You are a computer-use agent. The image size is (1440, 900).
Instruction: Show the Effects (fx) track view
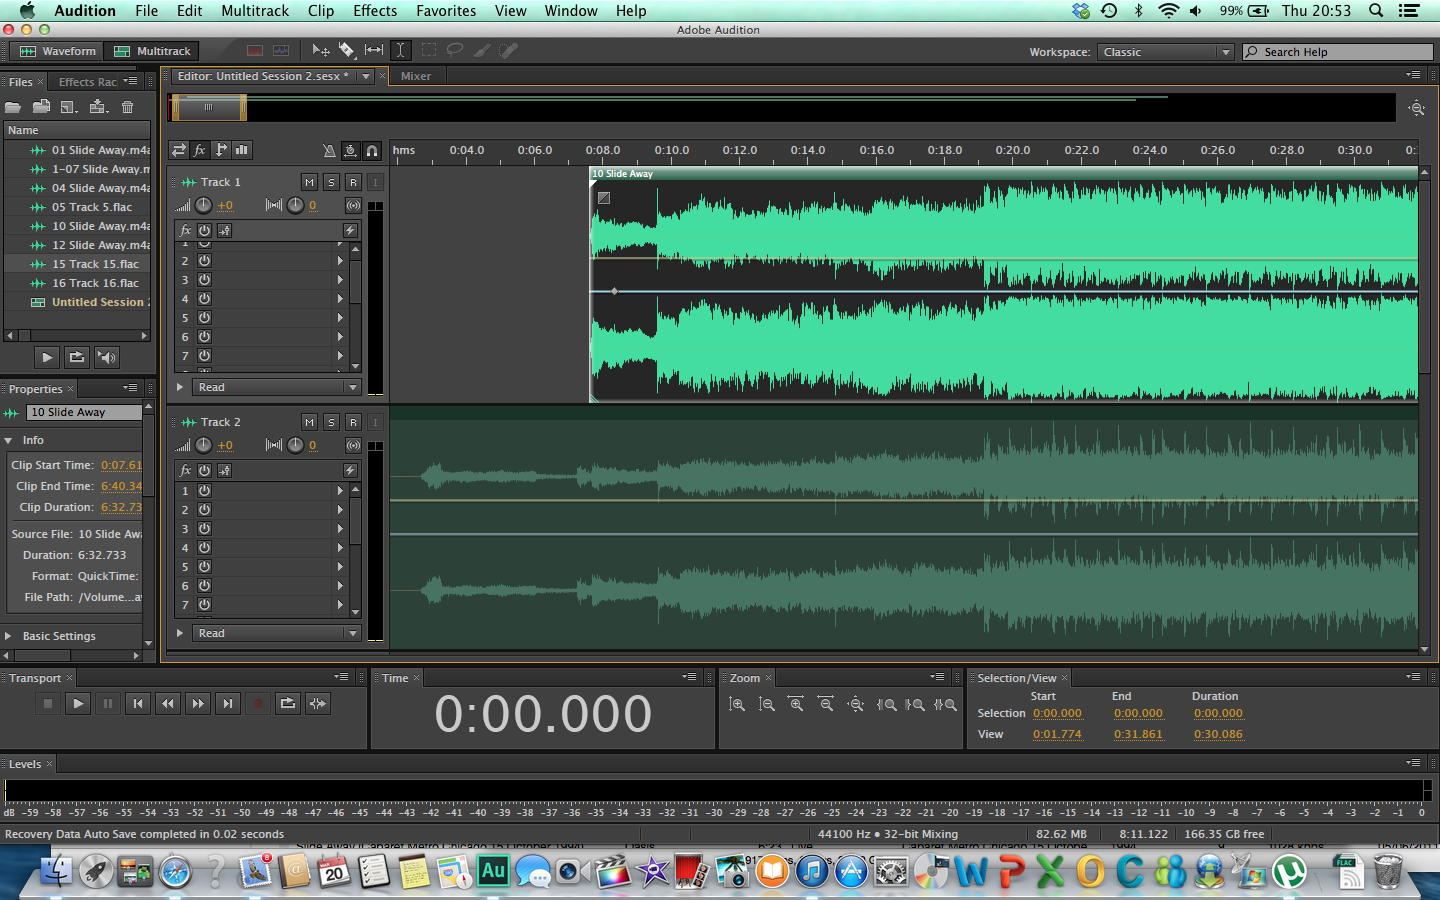[200, 150]
